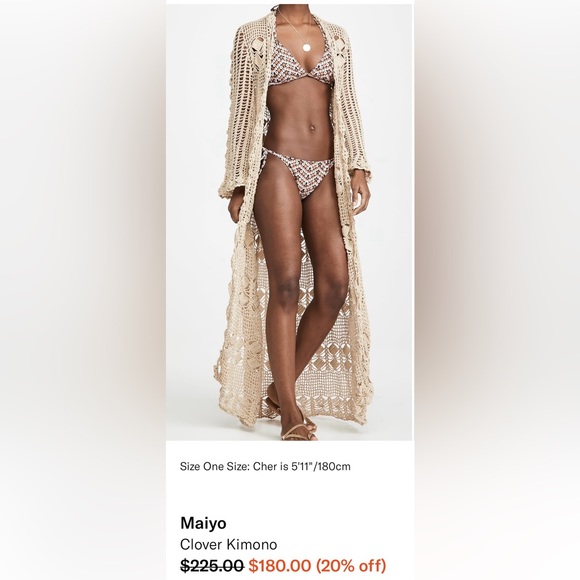The width and height of the screenshot is (580, 580).
Task: Click the (20% off) discount label
Action: (x=351, y=566)
